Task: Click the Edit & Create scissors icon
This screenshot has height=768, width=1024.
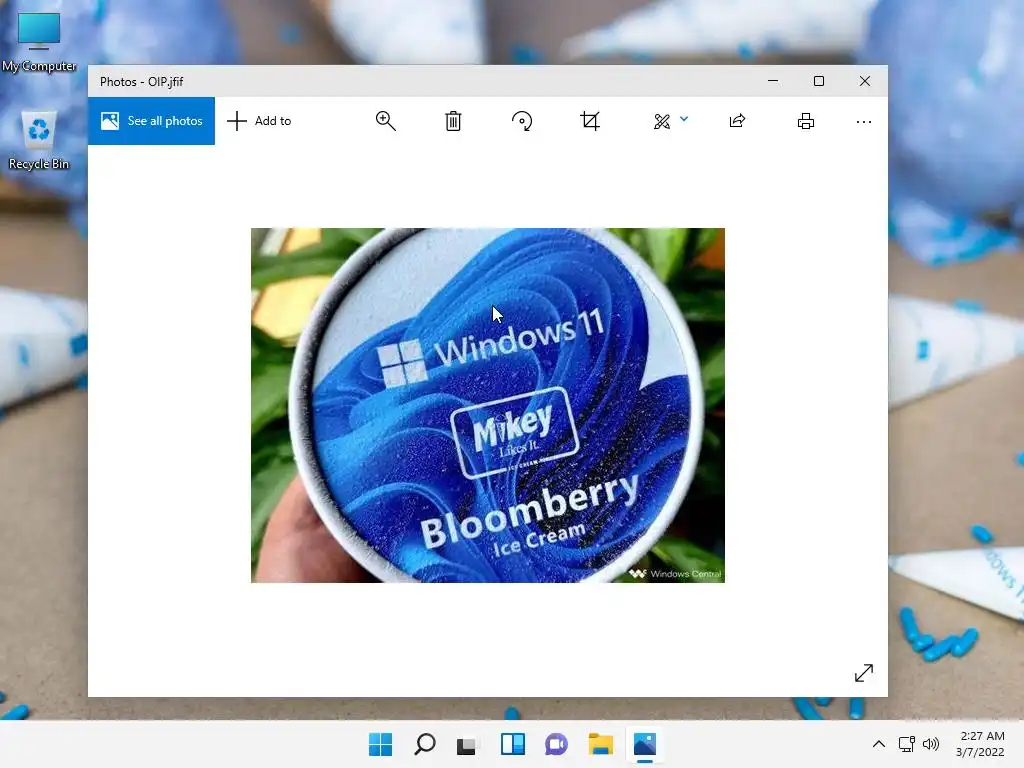Action: (662, 121)
